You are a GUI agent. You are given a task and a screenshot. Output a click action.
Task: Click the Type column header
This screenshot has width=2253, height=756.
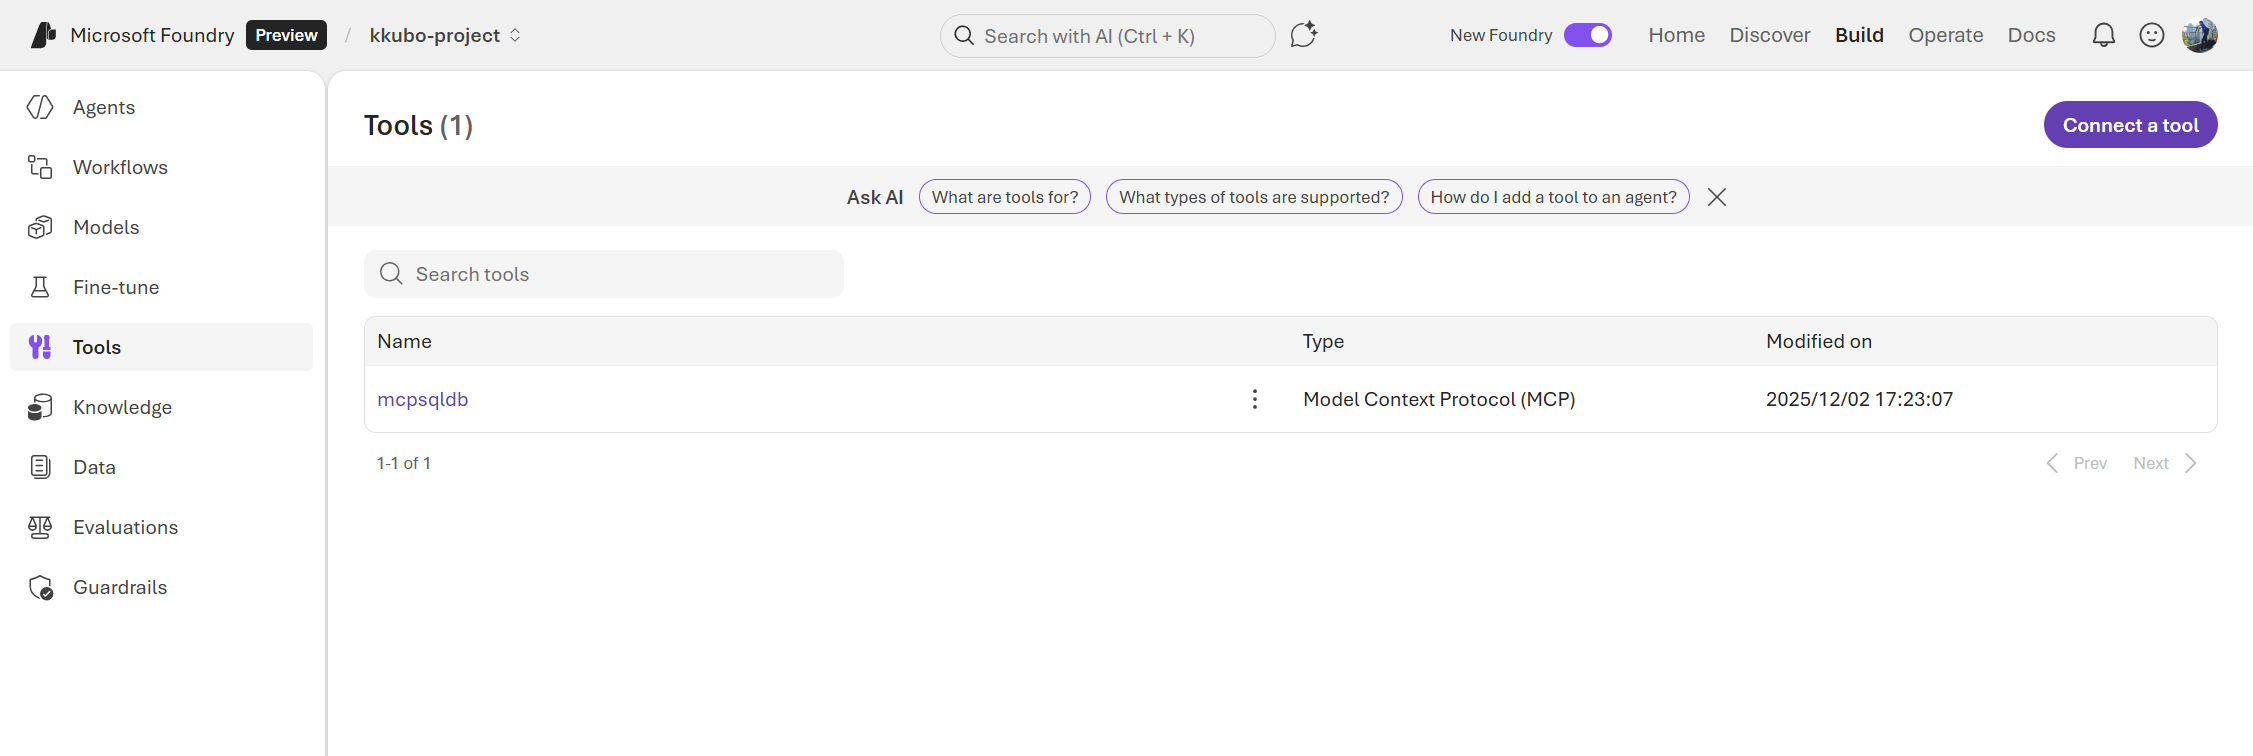click(1323, 341)
